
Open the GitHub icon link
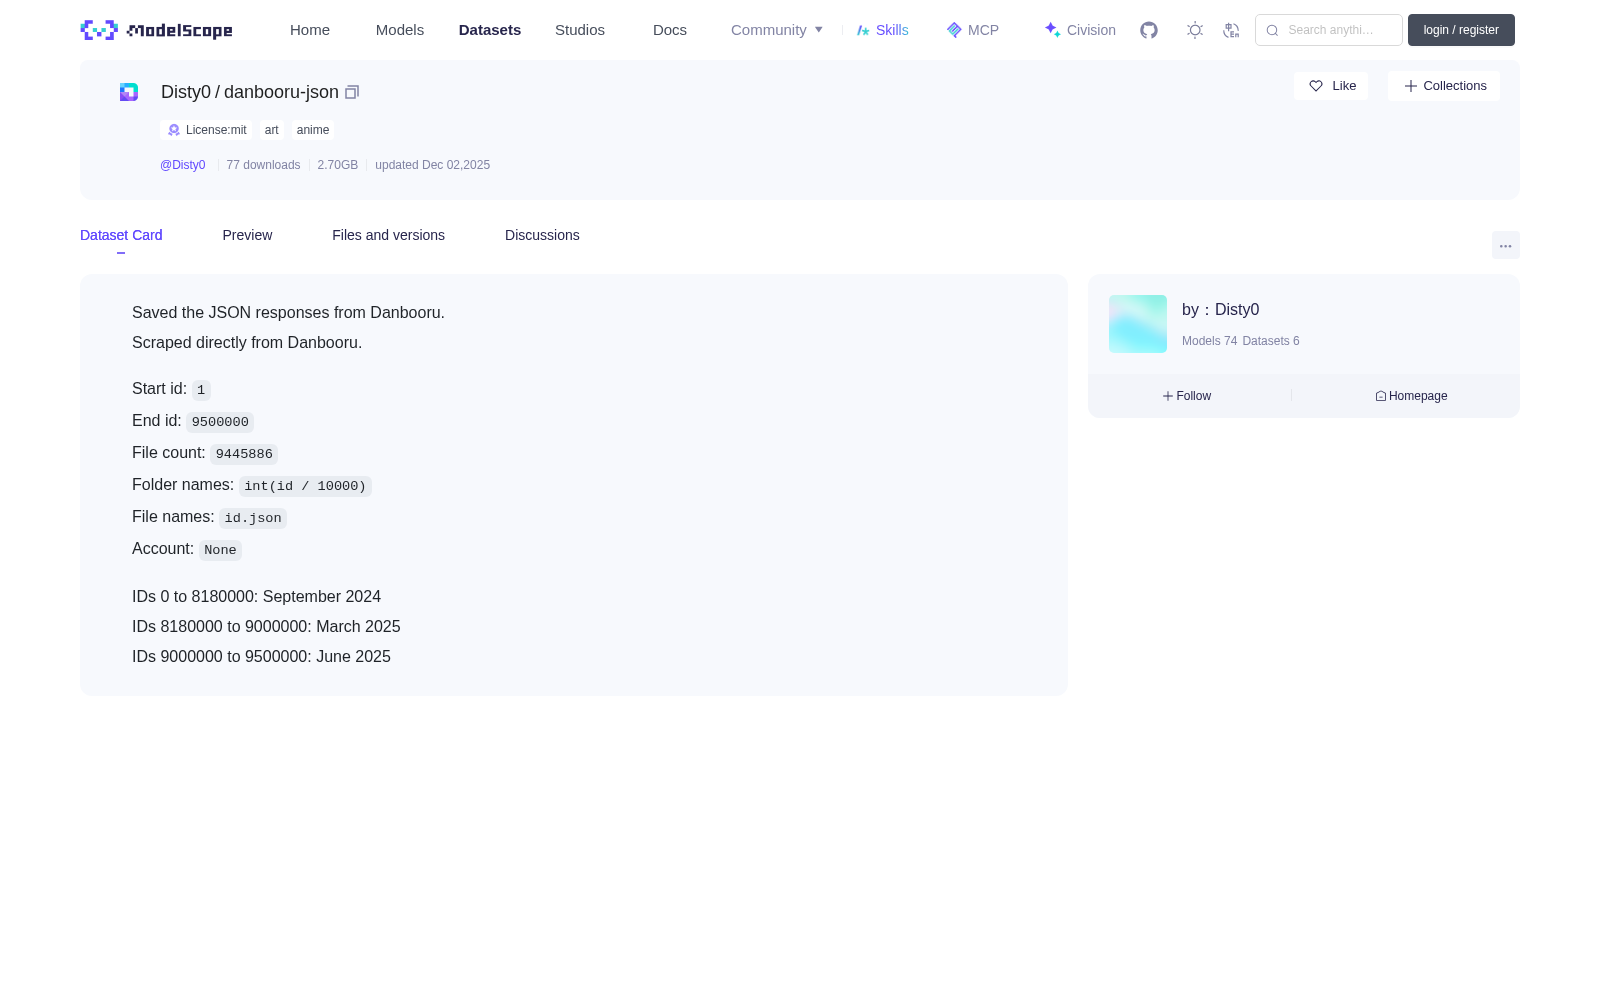pyautogui.click(x=1149, y=30)
